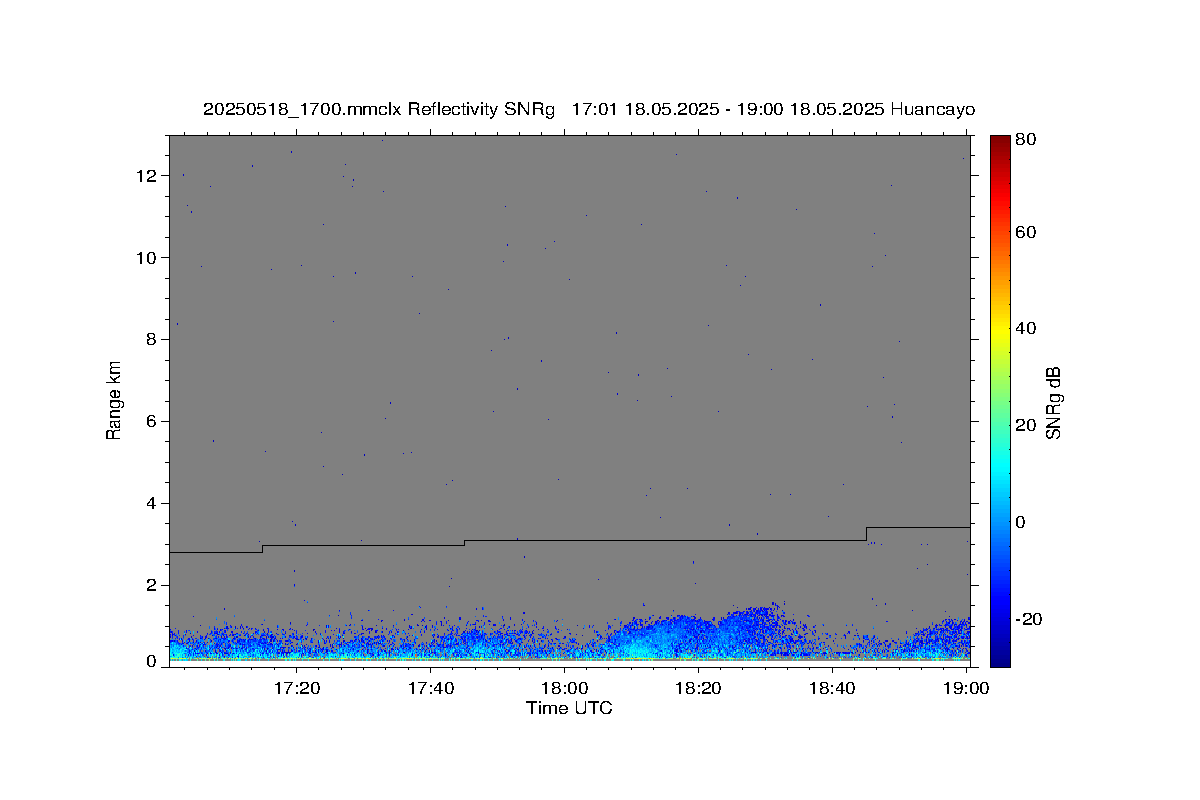Click the dark blue bottom of colorbar

tap(1000, 658)
